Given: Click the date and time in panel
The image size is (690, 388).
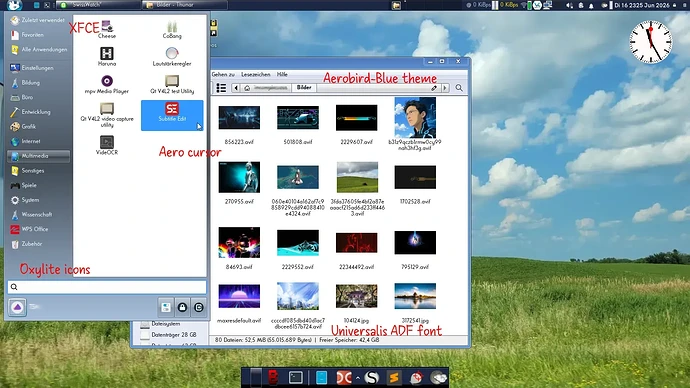Looking at the screenshot, I should [x=642, y=5].
